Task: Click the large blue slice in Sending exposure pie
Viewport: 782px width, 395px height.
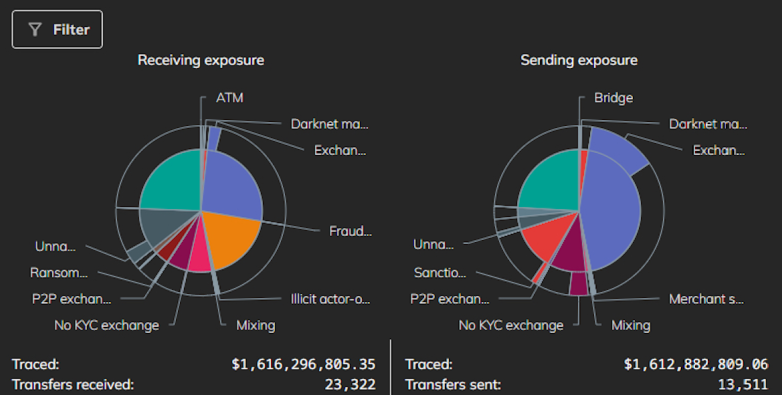Action: coord(613,214)
